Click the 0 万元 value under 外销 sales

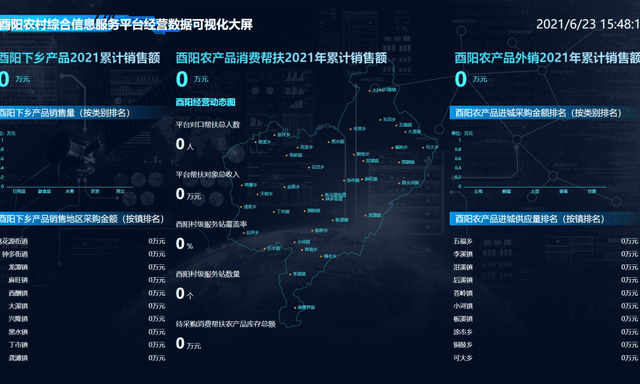tap(471, 79)
